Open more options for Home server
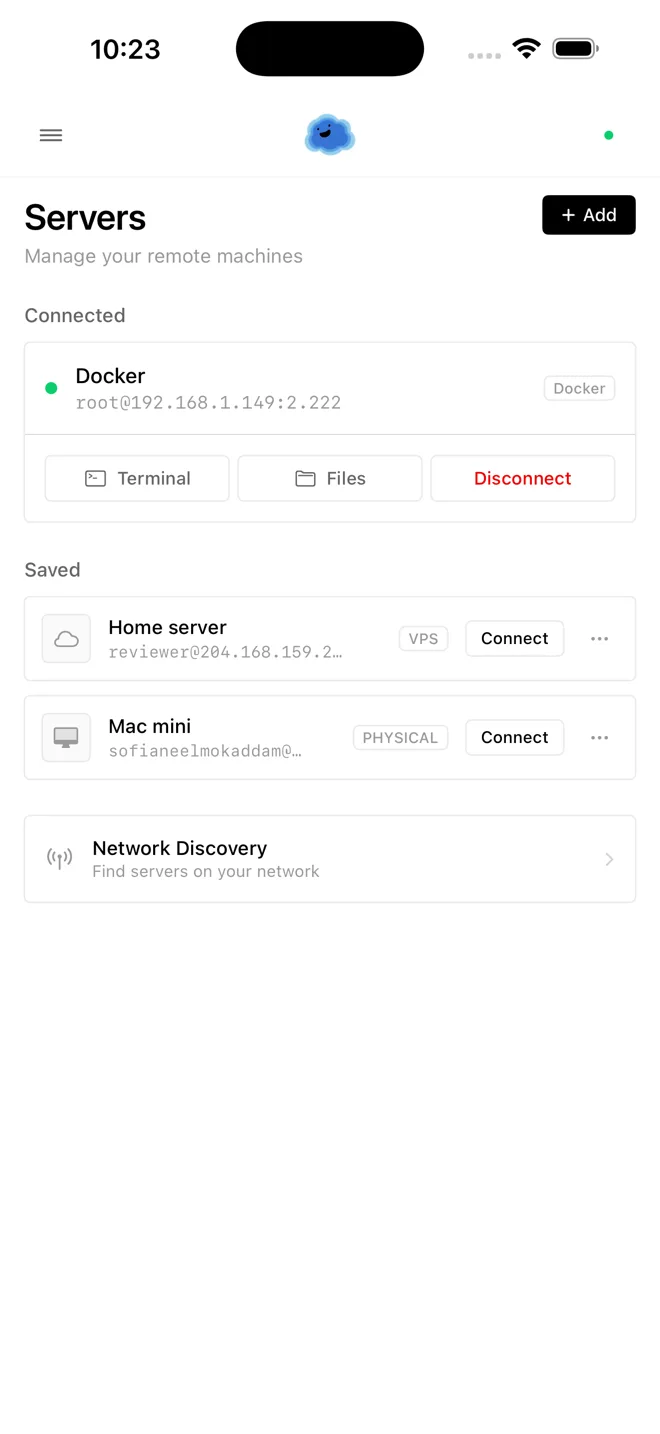The width and height of the screenshot is (660, 1434). coord(599,639)
